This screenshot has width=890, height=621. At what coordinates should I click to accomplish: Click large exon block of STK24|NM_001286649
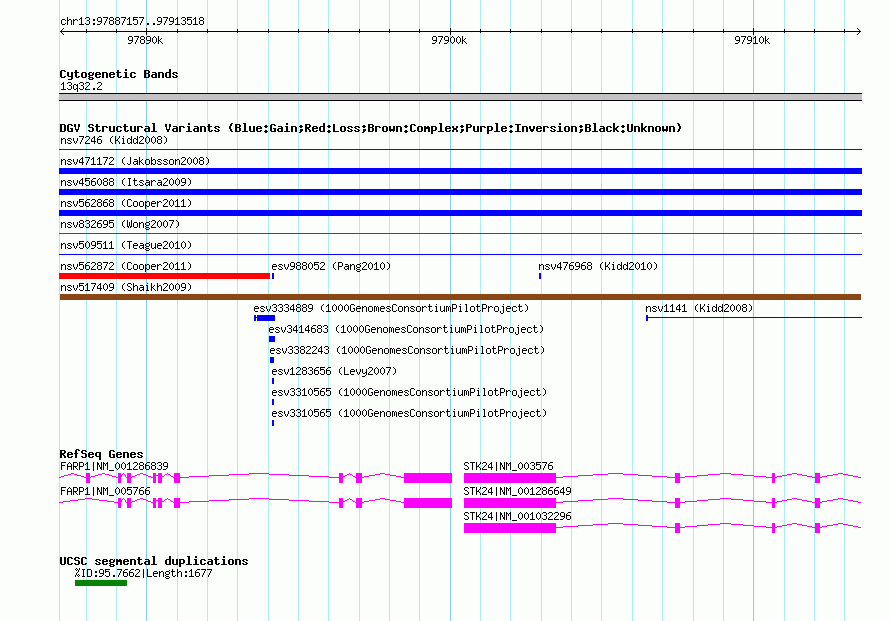(510, 503)
